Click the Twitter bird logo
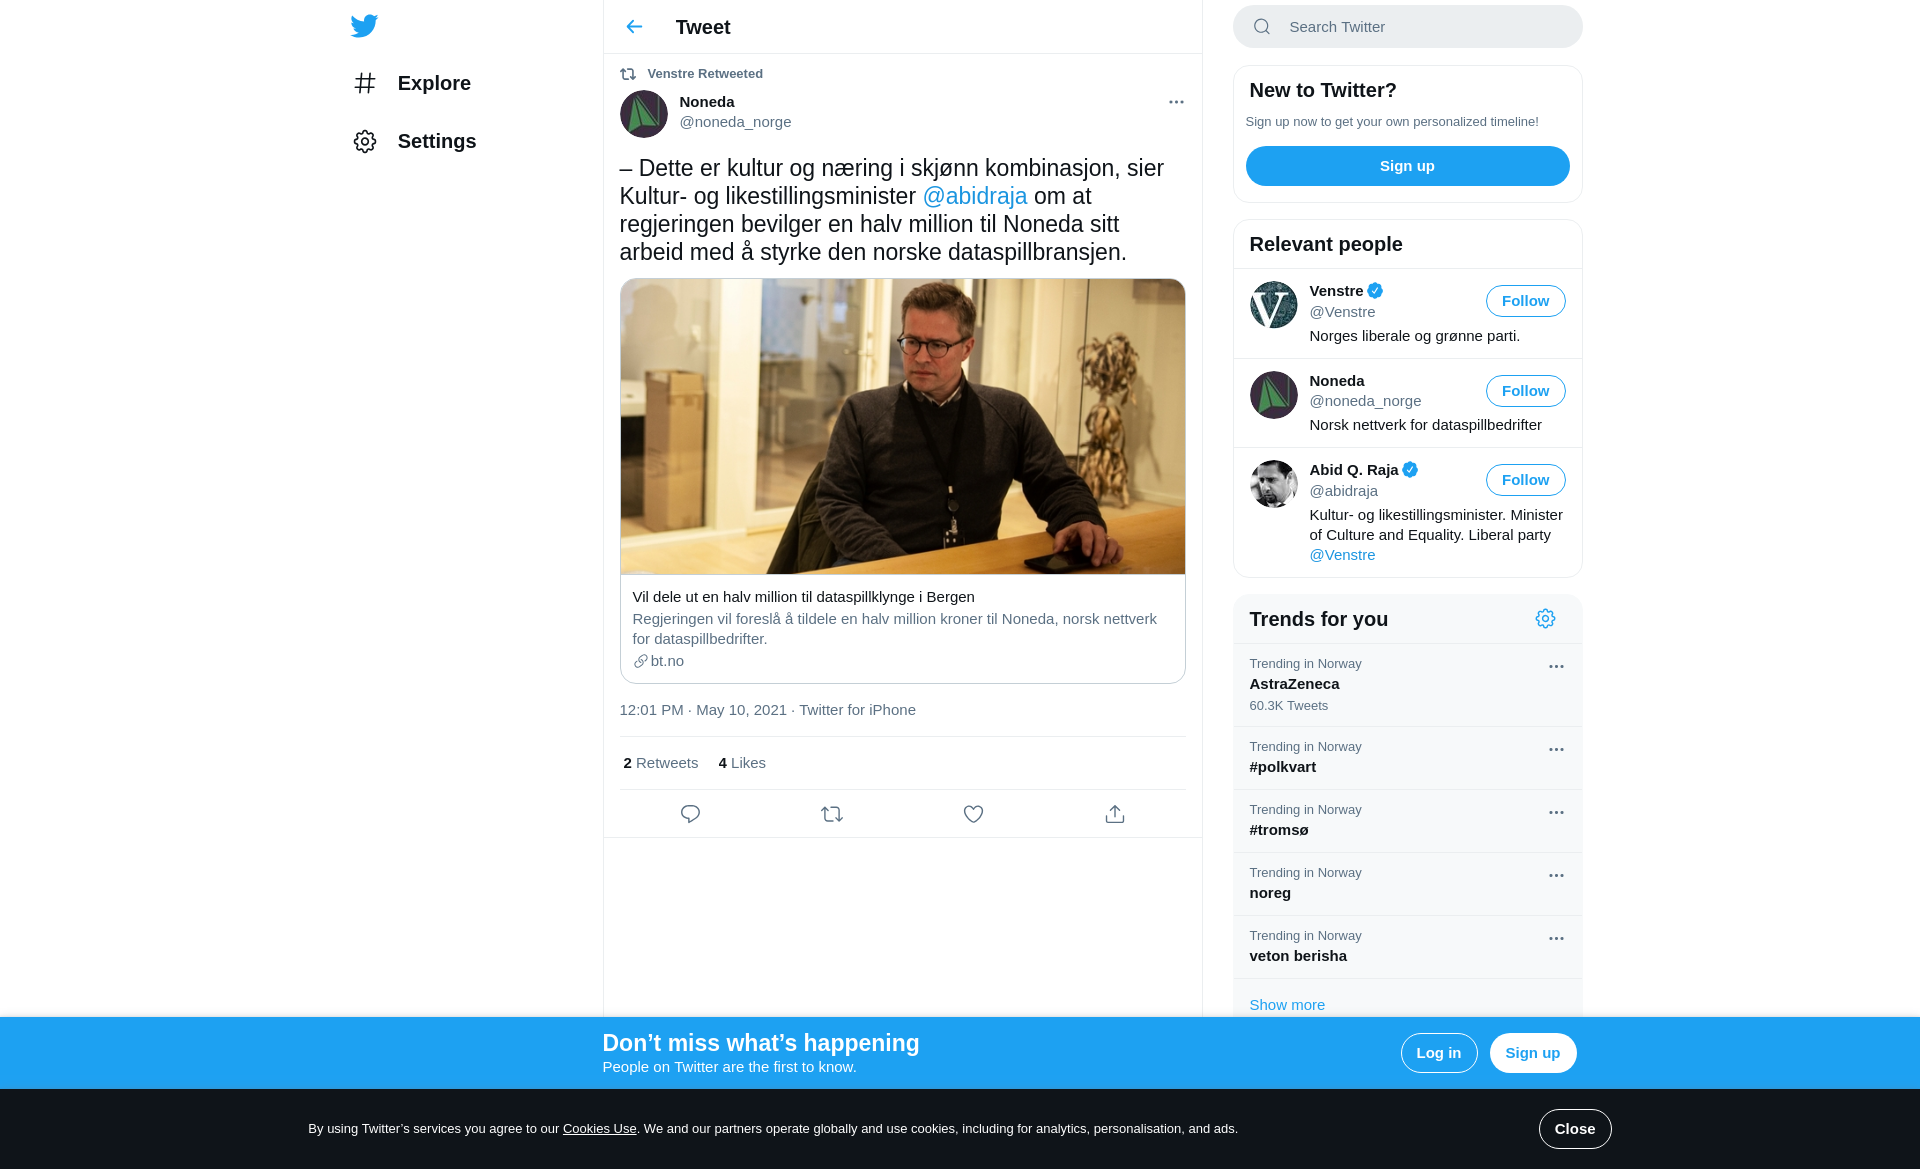 point(364,26)
